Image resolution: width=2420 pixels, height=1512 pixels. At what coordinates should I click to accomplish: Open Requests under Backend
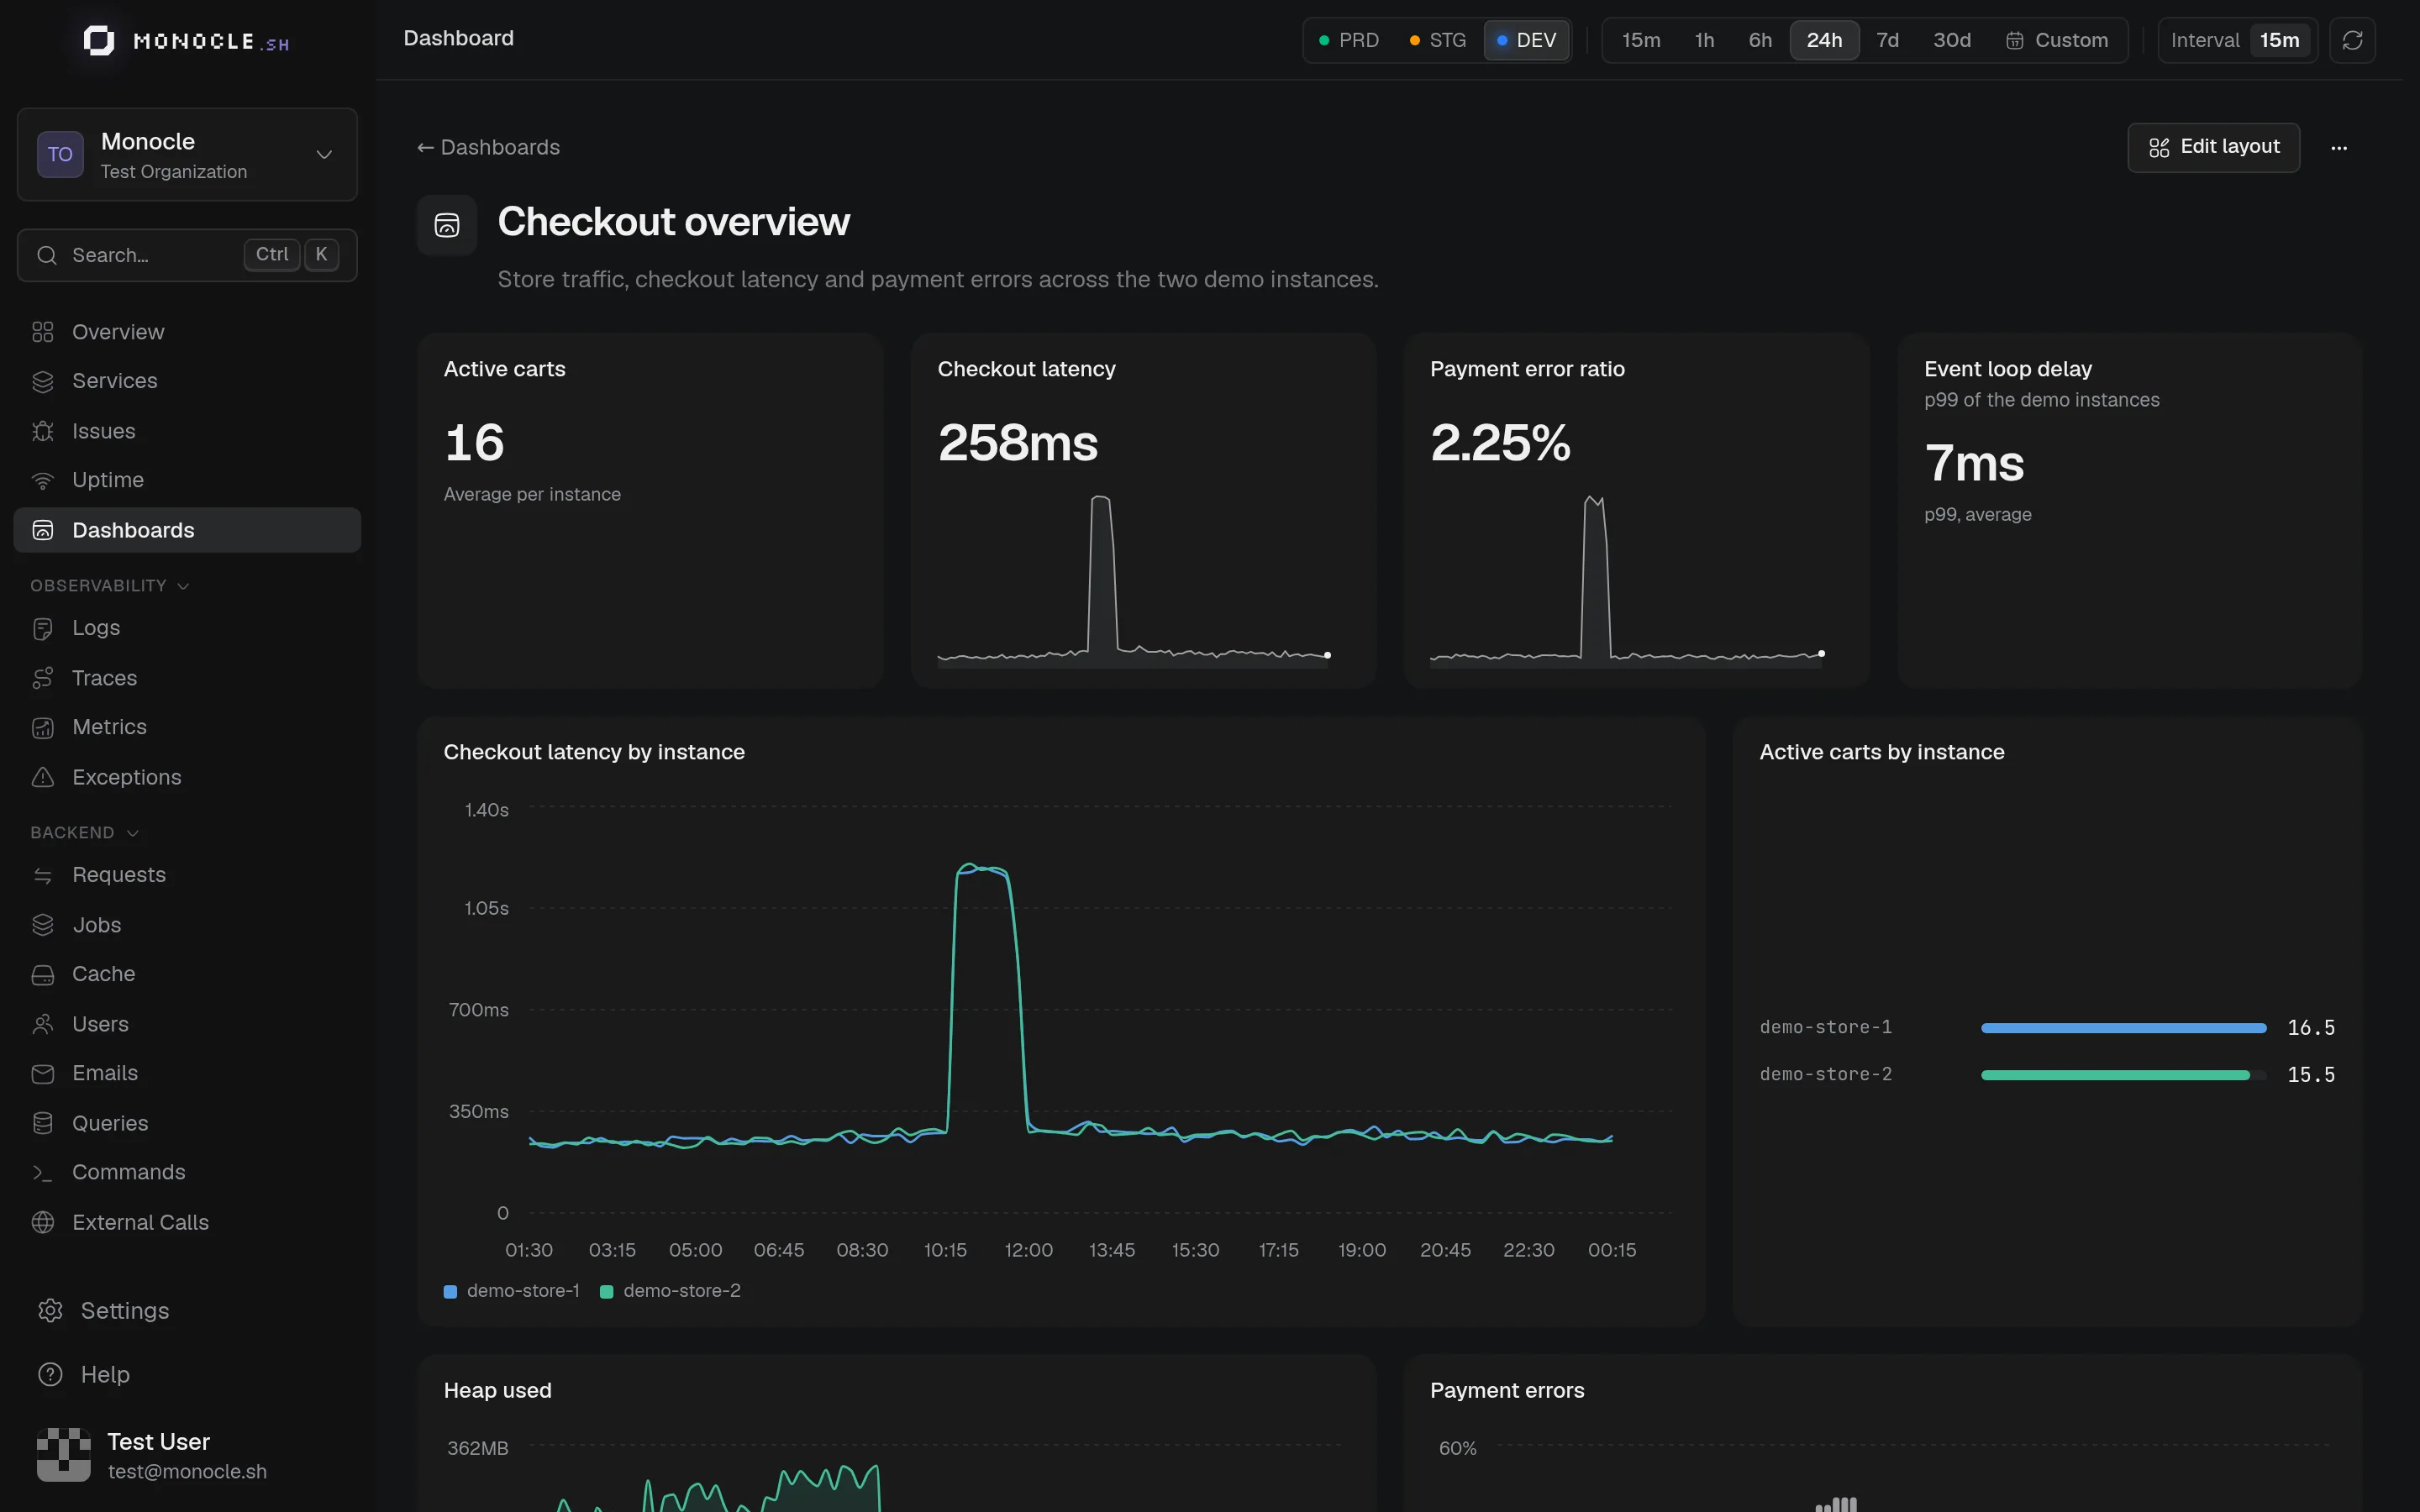[x=187, y=875]
